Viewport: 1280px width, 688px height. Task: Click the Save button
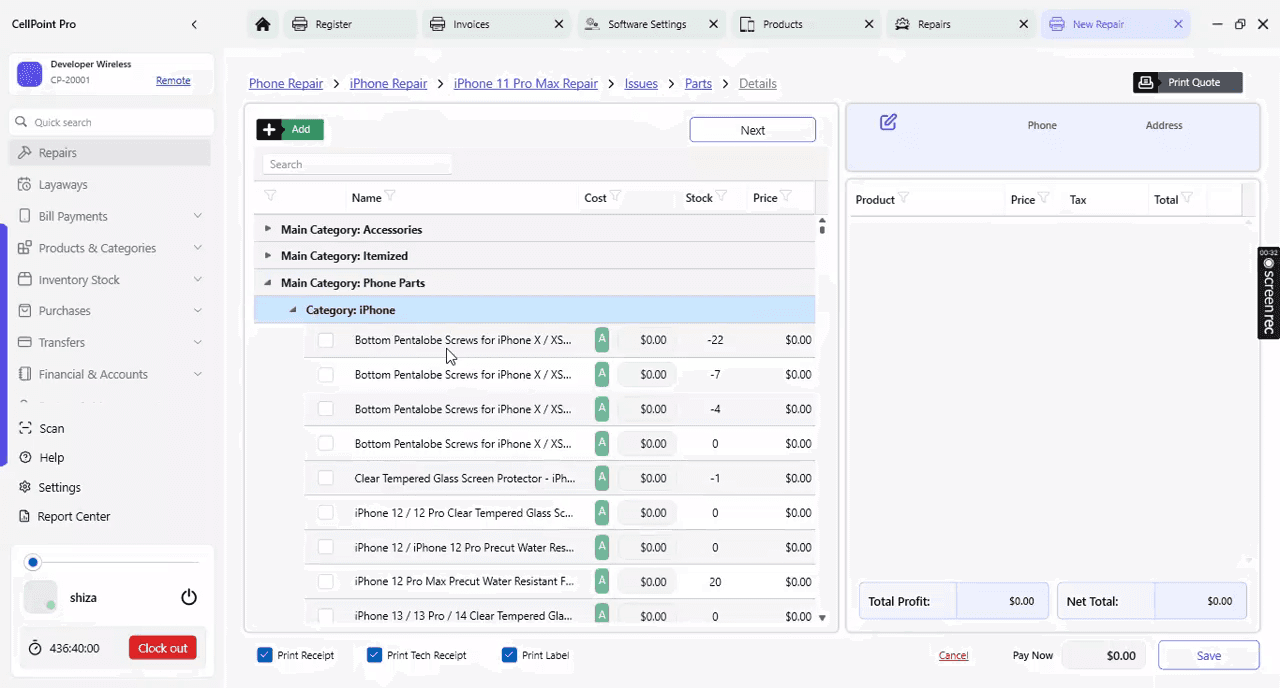[1208, 655]
